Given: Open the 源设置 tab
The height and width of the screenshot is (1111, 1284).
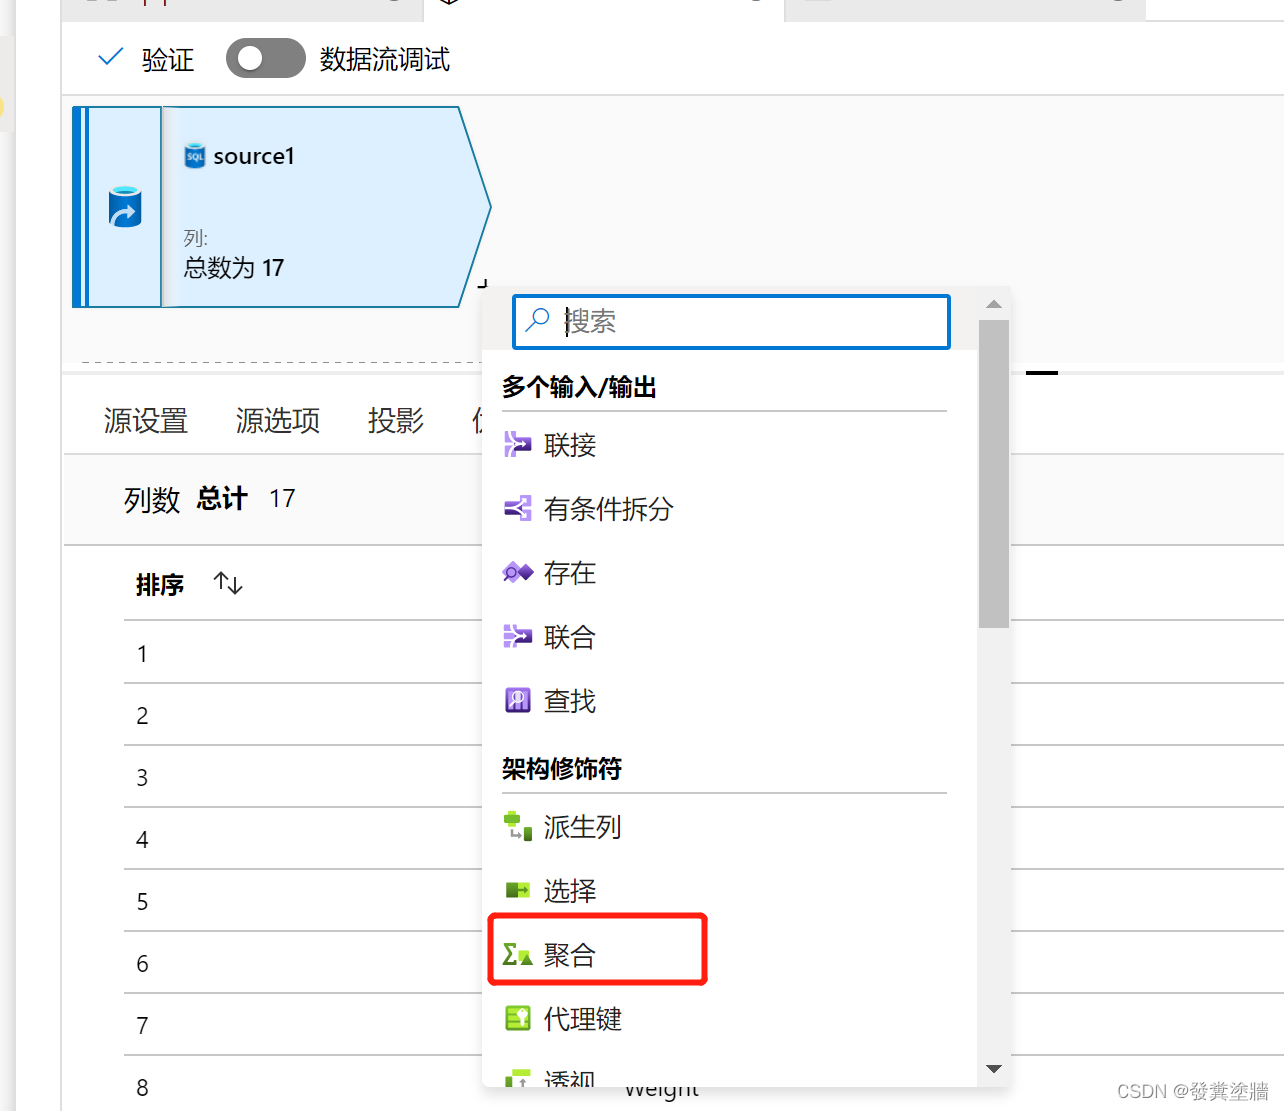Looking at the screenshot, I should coord(146,421).
